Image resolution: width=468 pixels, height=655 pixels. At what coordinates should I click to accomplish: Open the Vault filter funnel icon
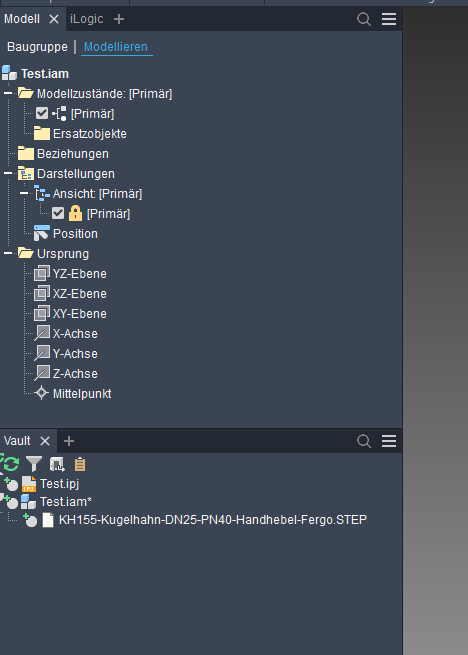coord(34,464)
